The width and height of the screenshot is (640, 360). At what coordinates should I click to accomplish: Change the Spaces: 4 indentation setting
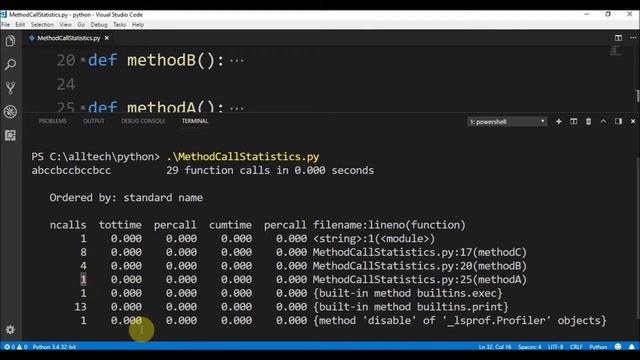click(529, 347)
